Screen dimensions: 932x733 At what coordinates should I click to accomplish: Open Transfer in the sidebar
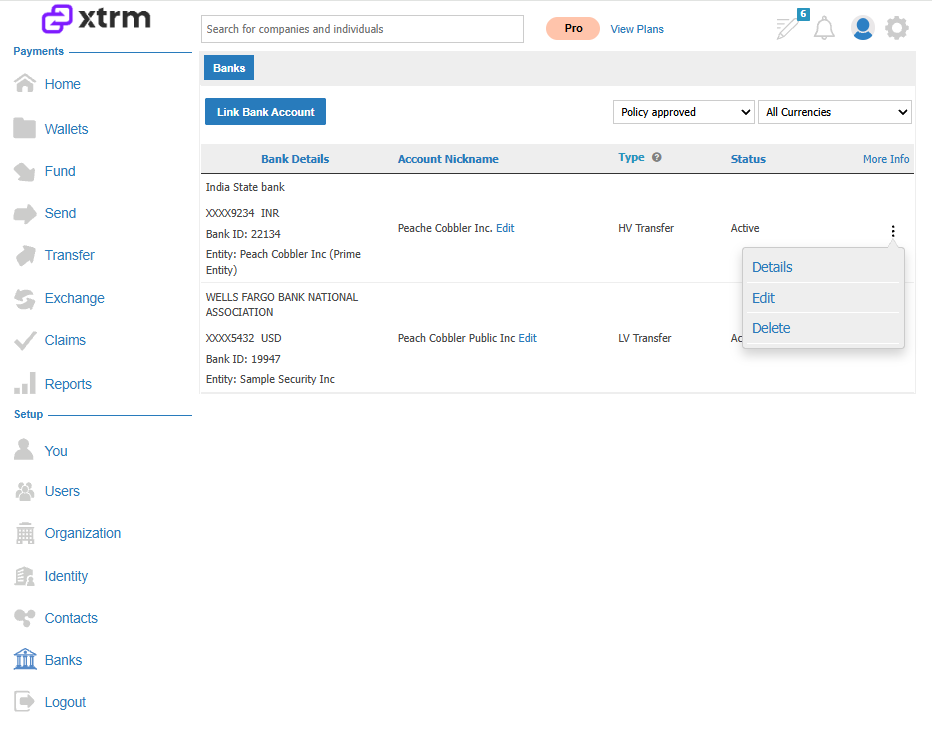(x=70, y=256)
